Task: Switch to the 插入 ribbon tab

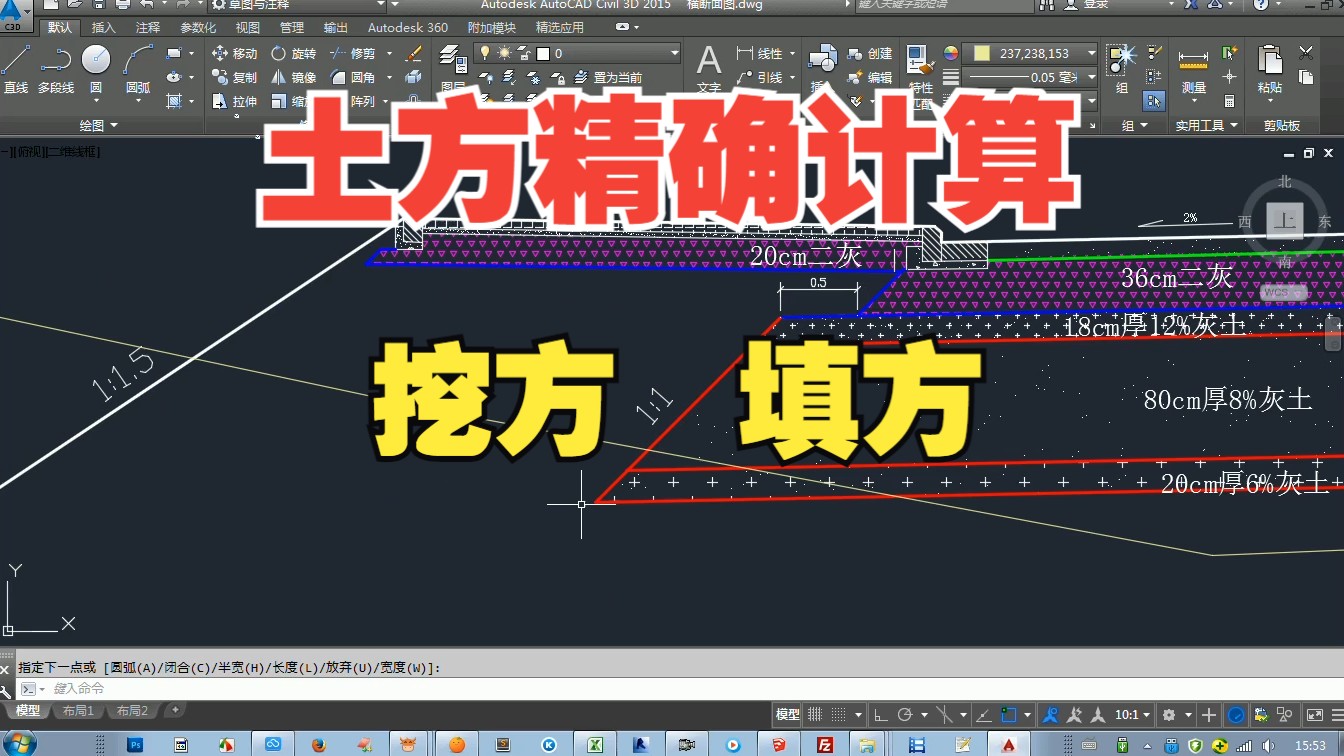Action: pyautogui.click(x=103, y=27)
